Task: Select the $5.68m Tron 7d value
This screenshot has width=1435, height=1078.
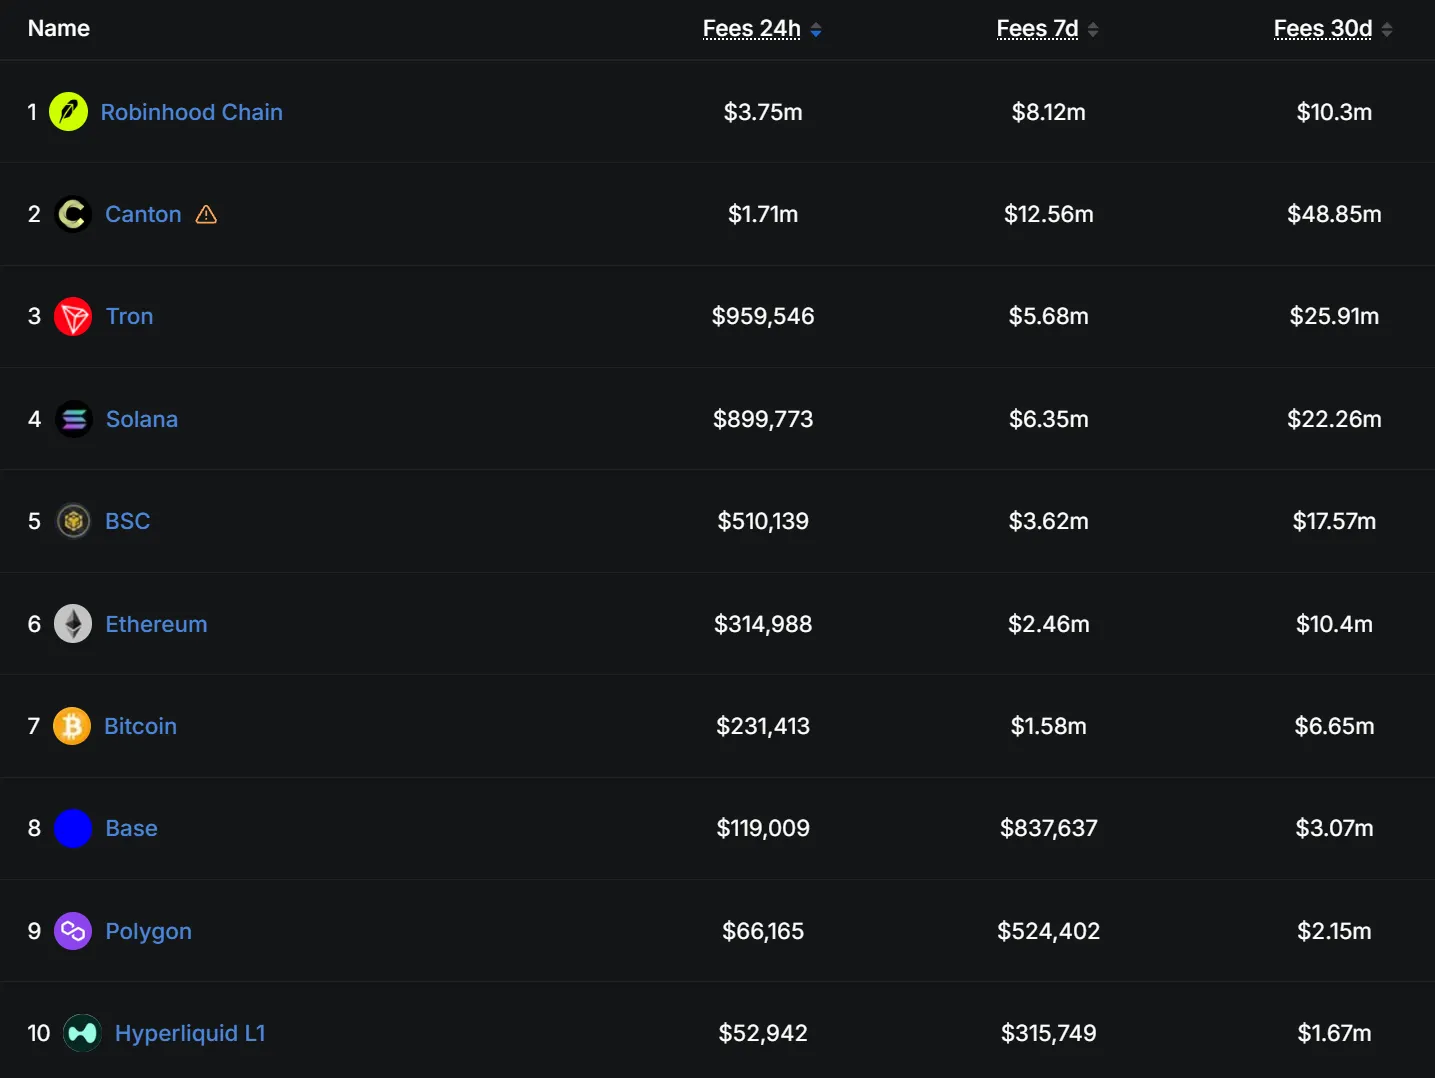Action: click(x=1049, y=316)
